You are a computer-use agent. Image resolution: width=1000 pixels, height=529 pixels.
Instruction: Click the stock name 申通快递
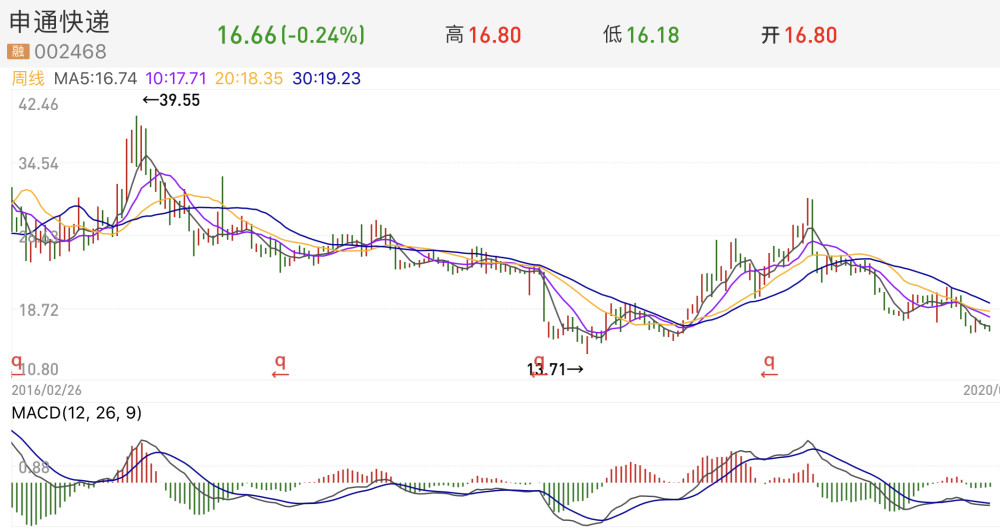coord(59,22)
